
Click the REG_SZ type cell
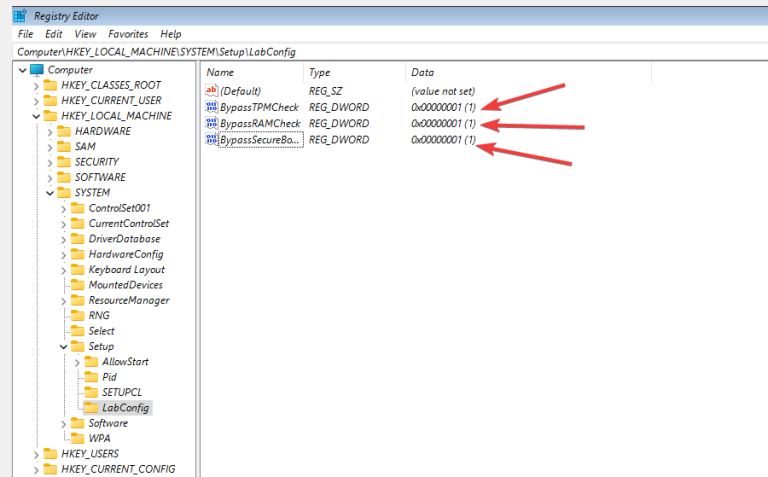(x=325, y=91)
